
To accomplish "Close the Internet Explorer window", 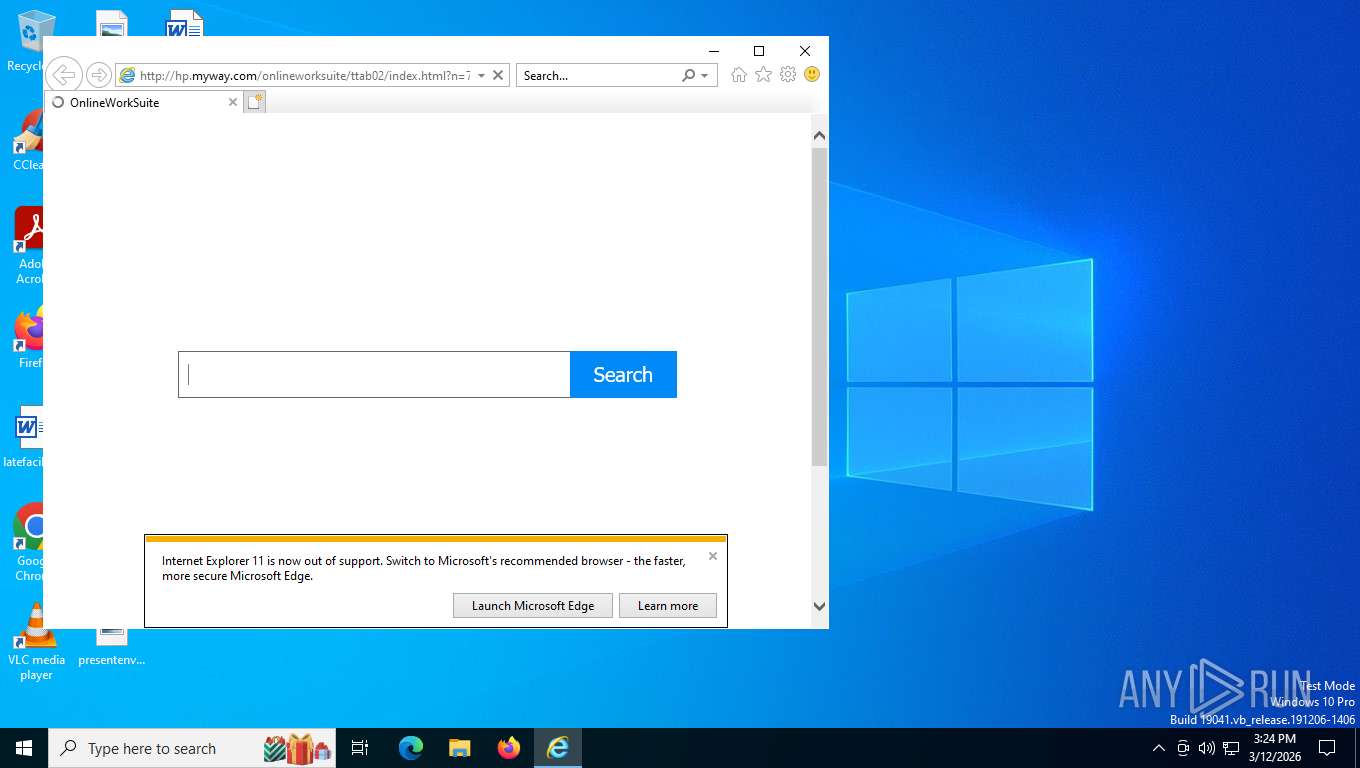I will pyautogui.click(x=805, y=51).
